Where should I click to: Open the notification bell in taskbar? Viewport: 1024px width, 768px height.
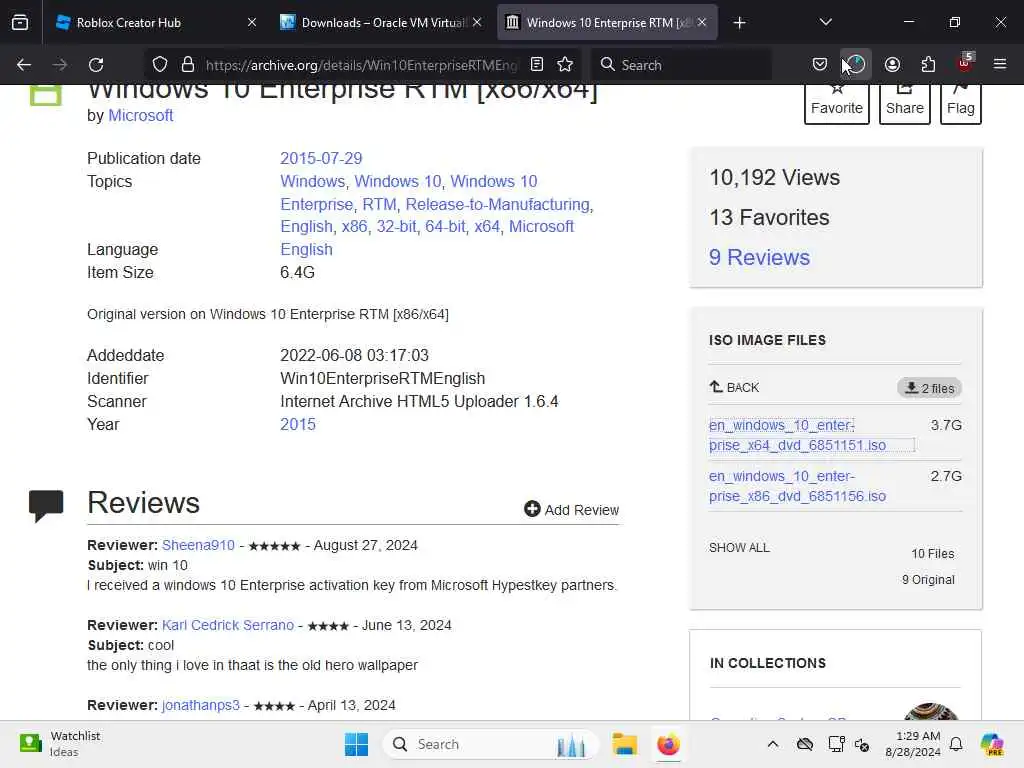click(956, 744)
